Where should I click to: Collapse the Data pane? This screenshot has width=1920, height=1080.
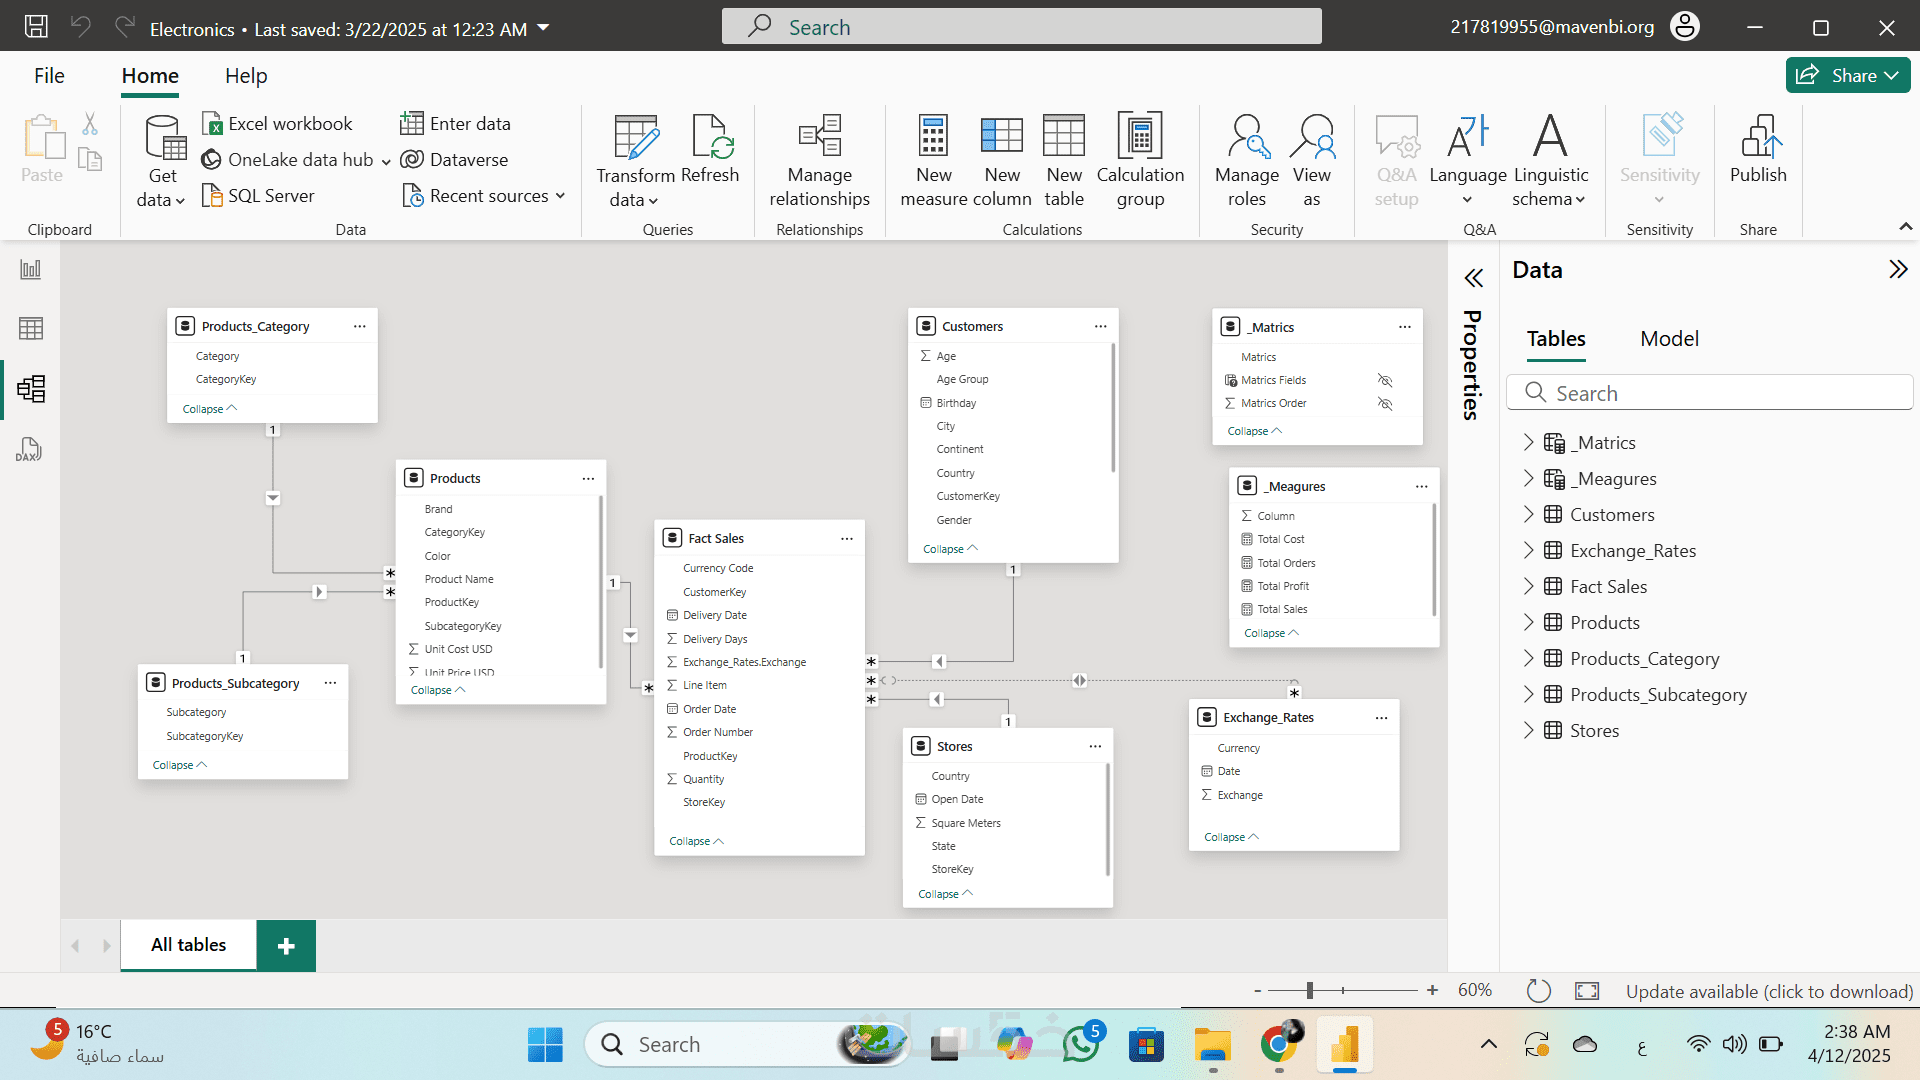coord(1898,269)
